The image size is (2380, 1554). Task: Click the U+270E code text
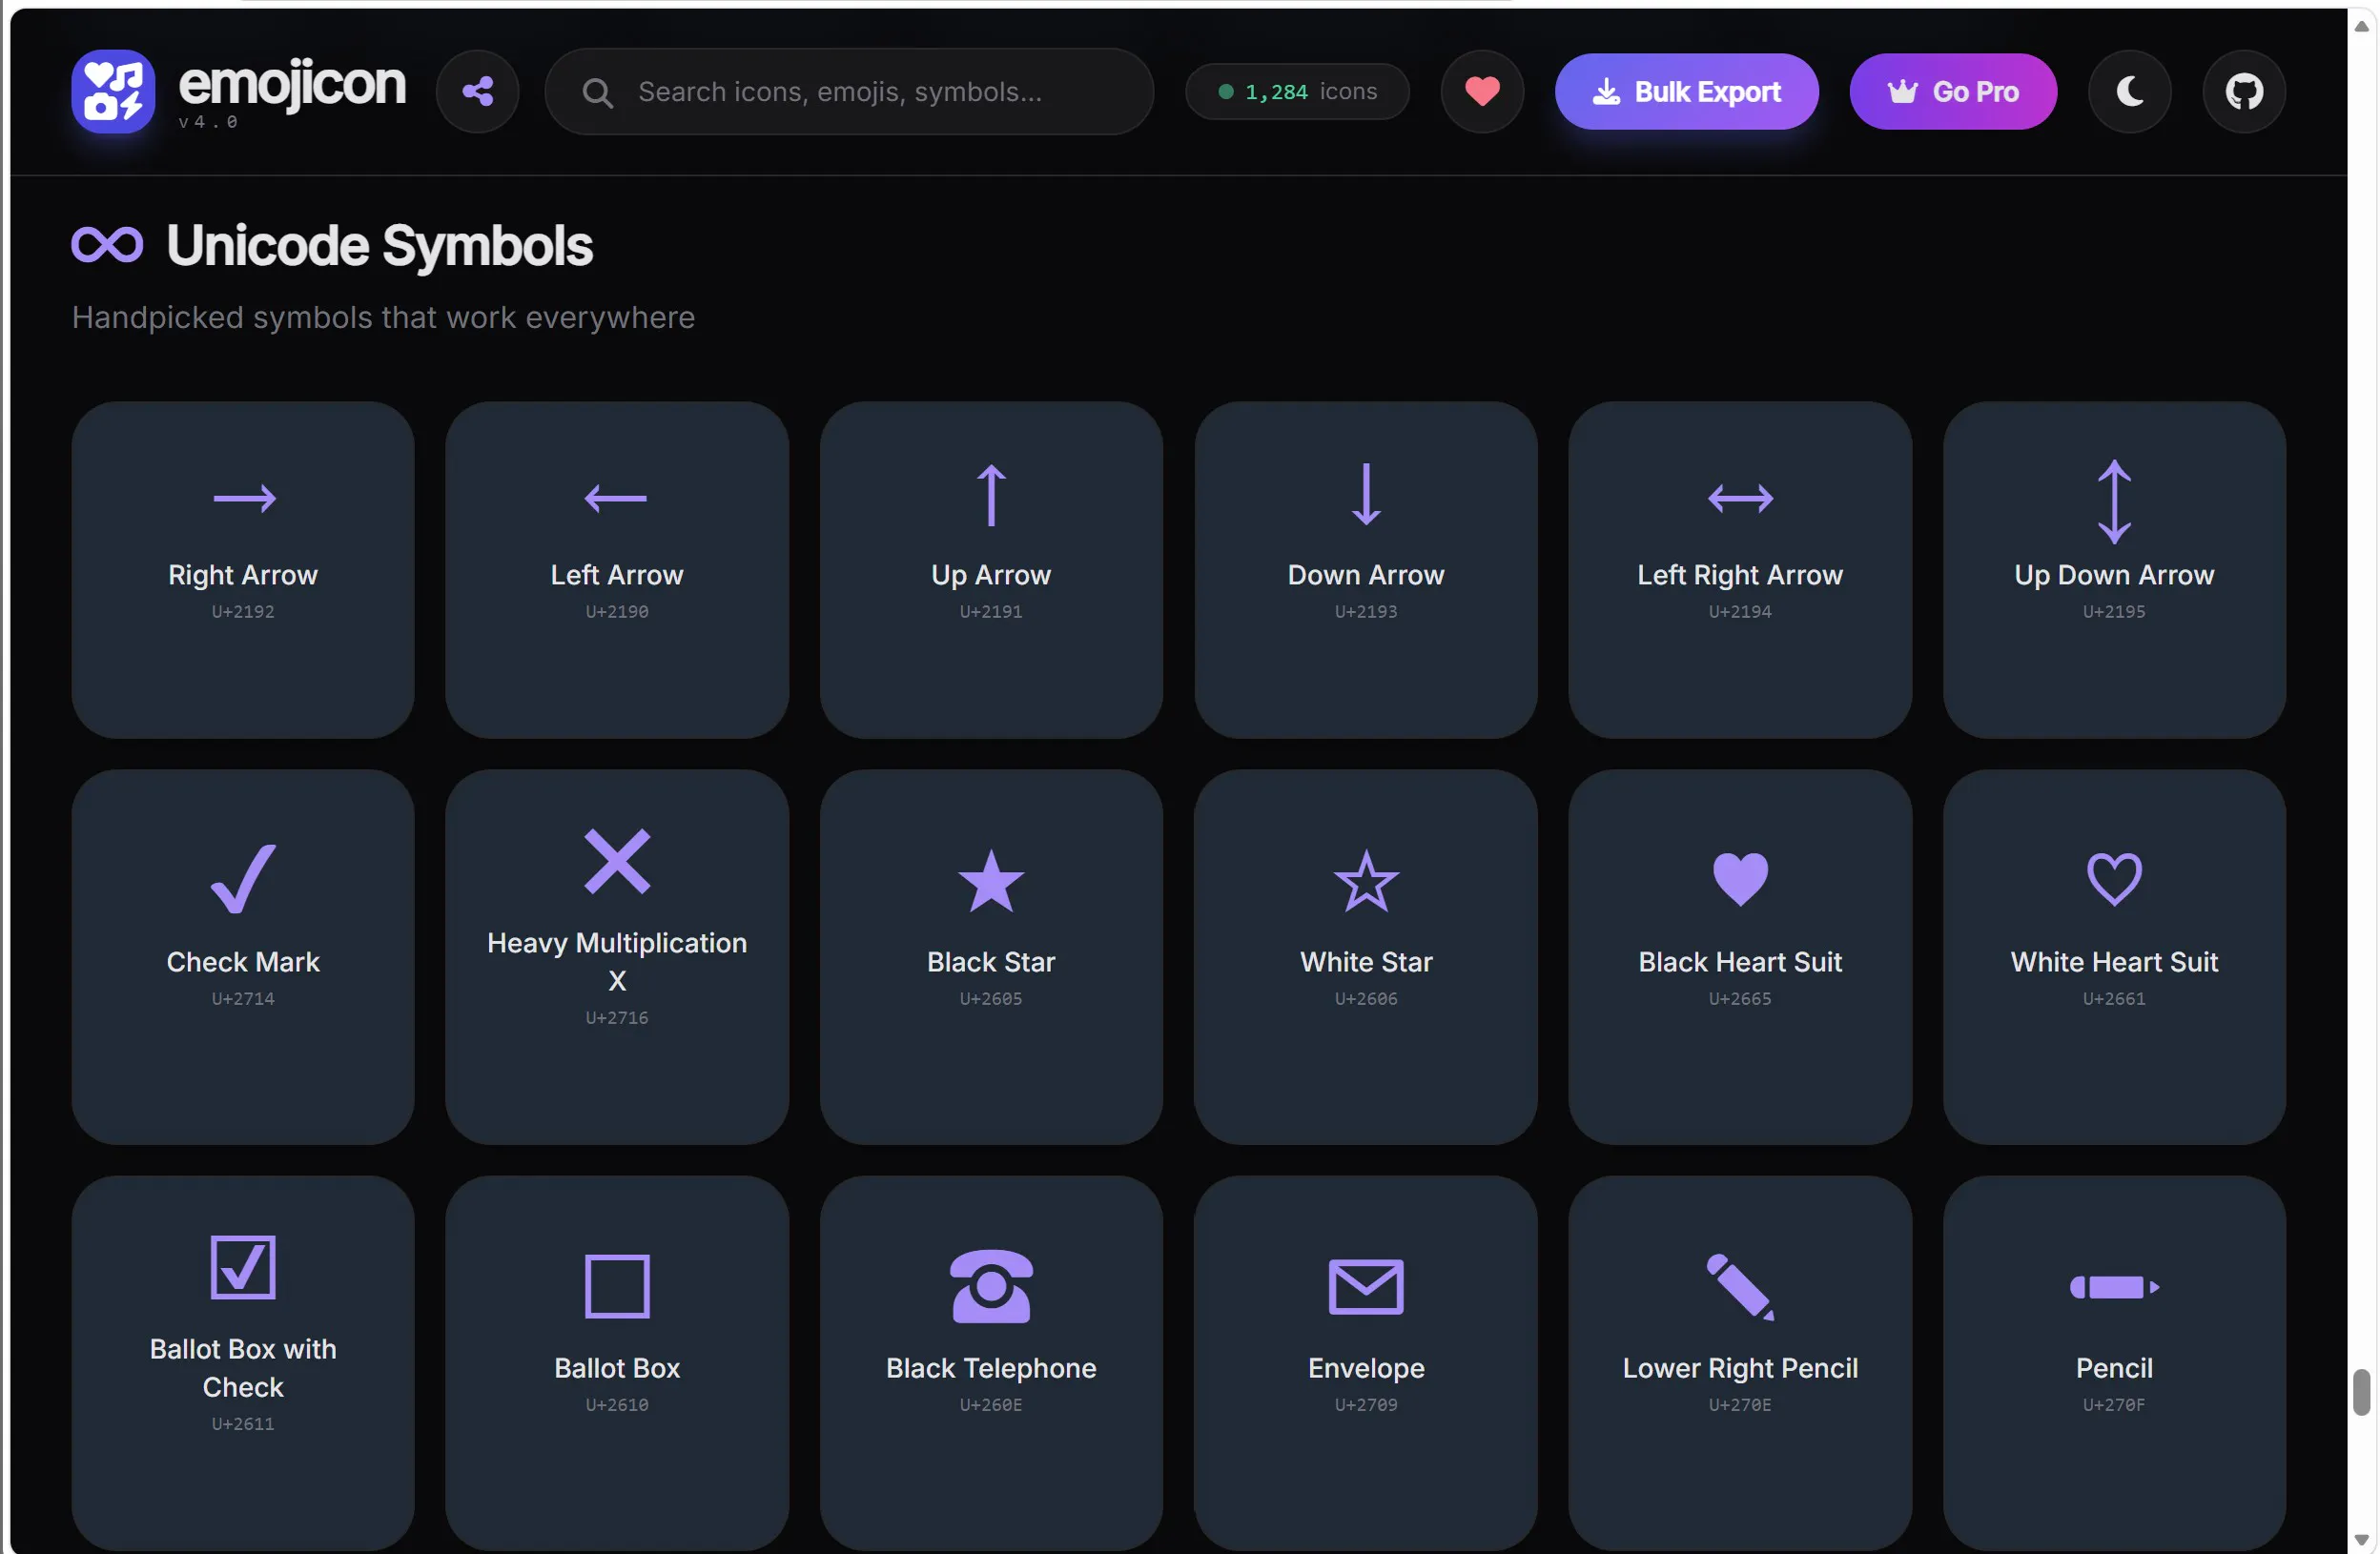[x=1740, y=1404]
